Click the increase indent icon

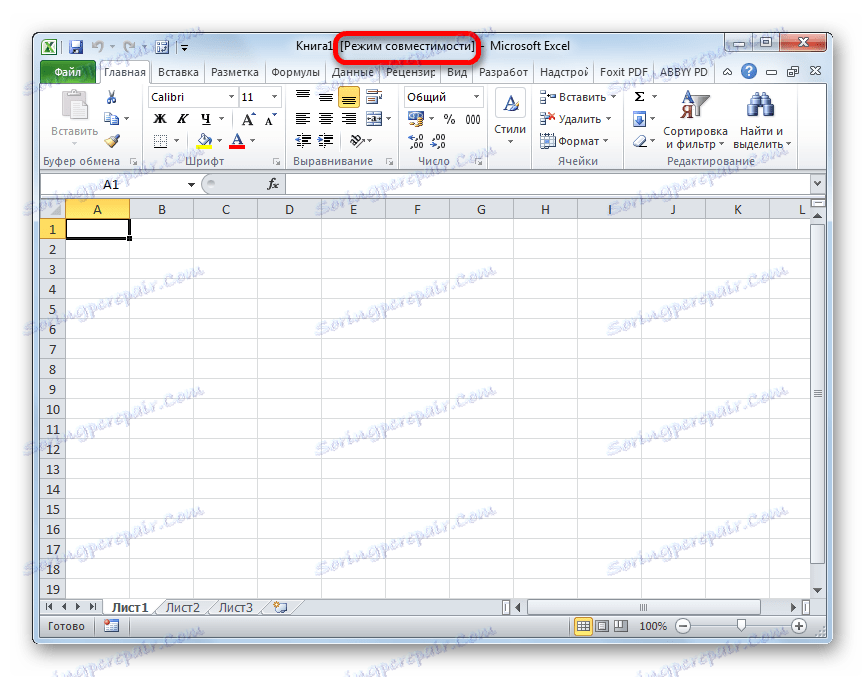point(326,141)
